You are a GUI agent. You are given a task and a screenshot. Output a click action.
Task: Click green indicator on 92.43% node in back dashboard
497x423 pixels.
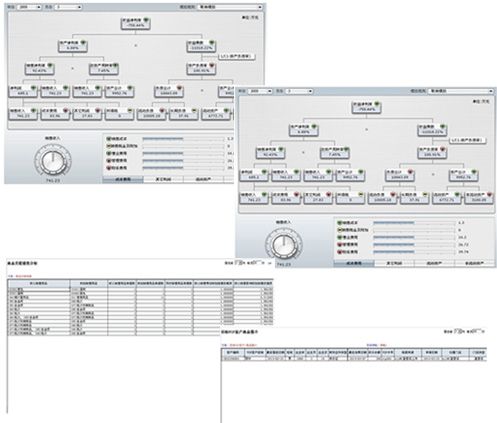(50, 65)
